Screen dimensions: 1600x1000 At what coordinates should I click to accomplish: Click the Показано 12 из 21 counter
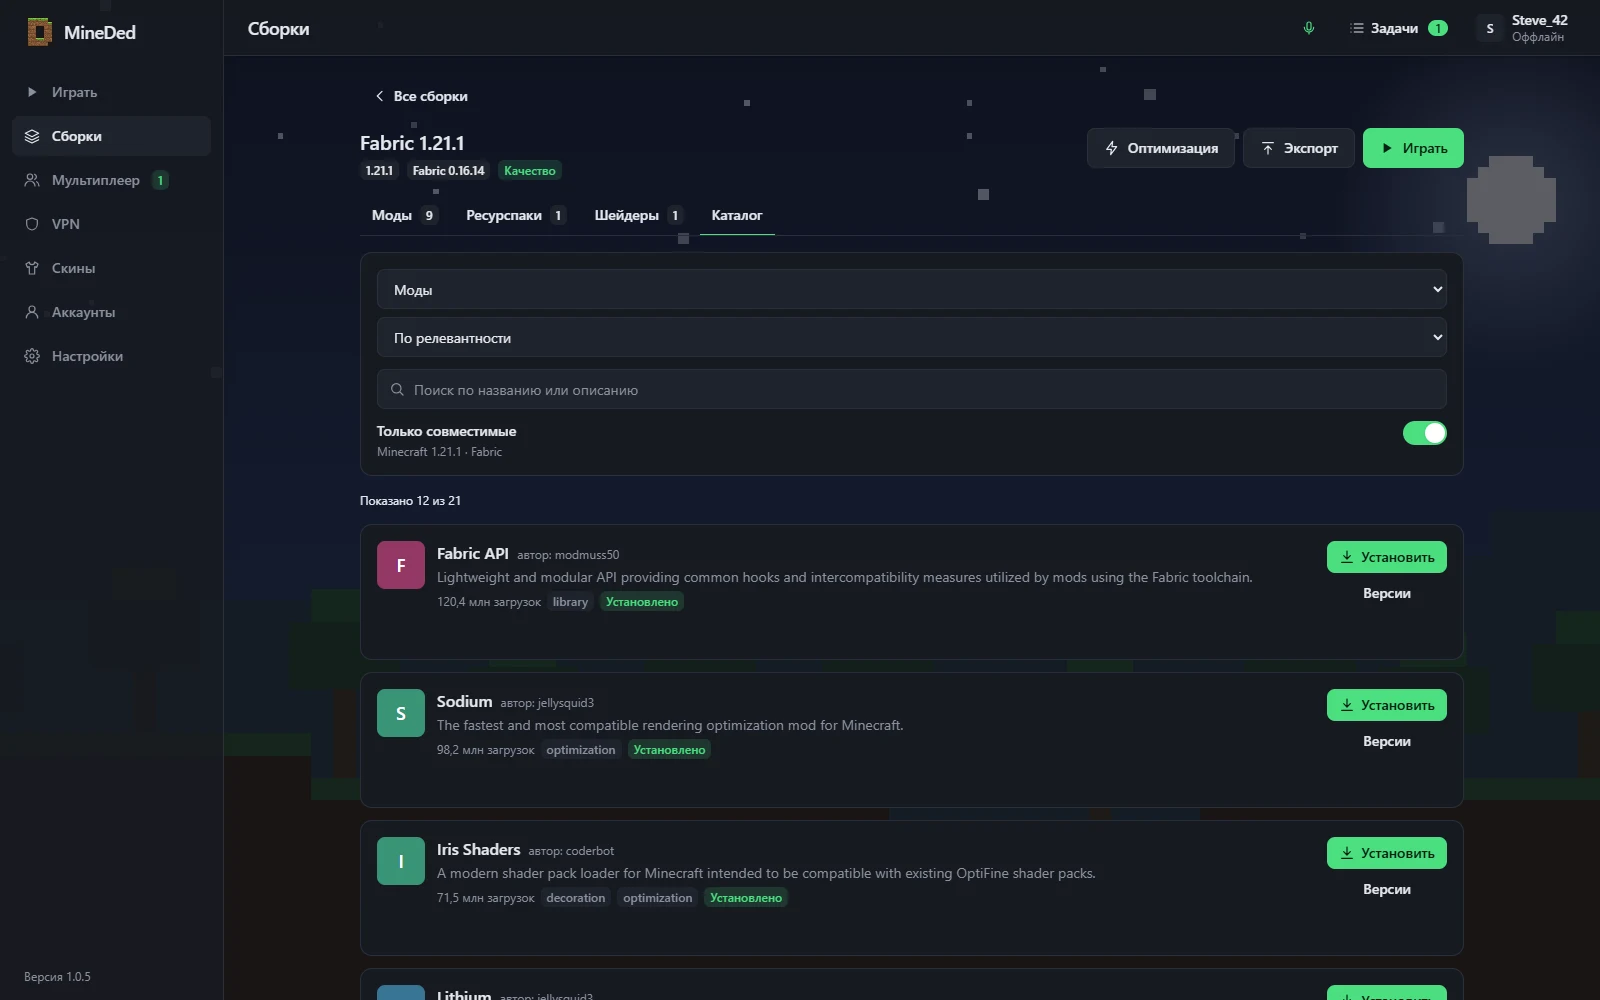tap(410, 501)
